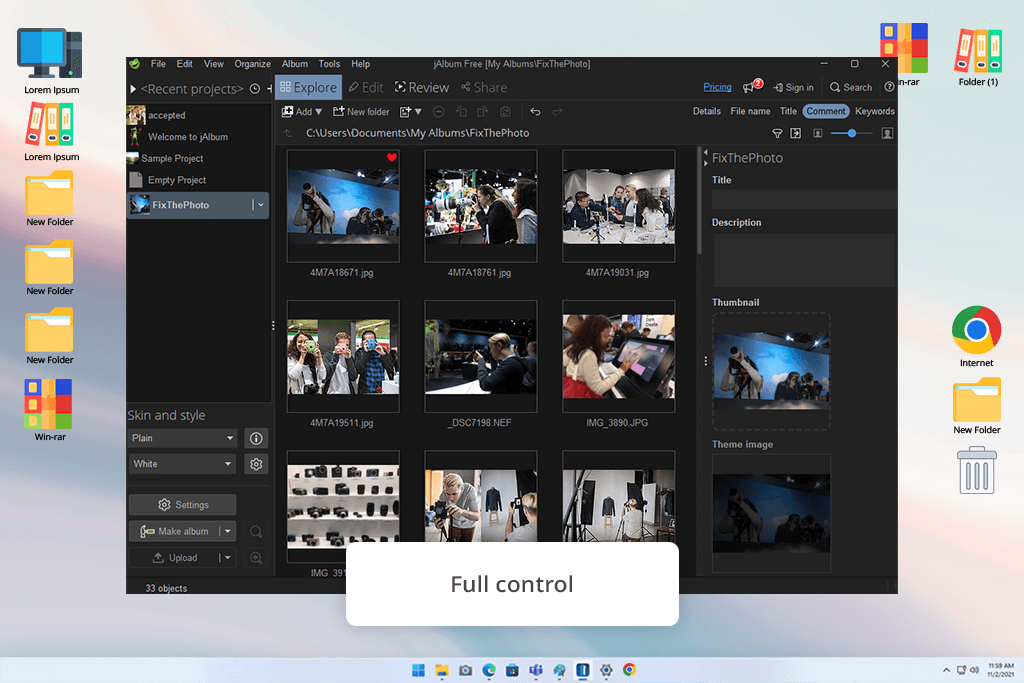Viewport: 1024px width, 683px height.
Task: Open the Tools menu
Action: [x=329, y=64]
